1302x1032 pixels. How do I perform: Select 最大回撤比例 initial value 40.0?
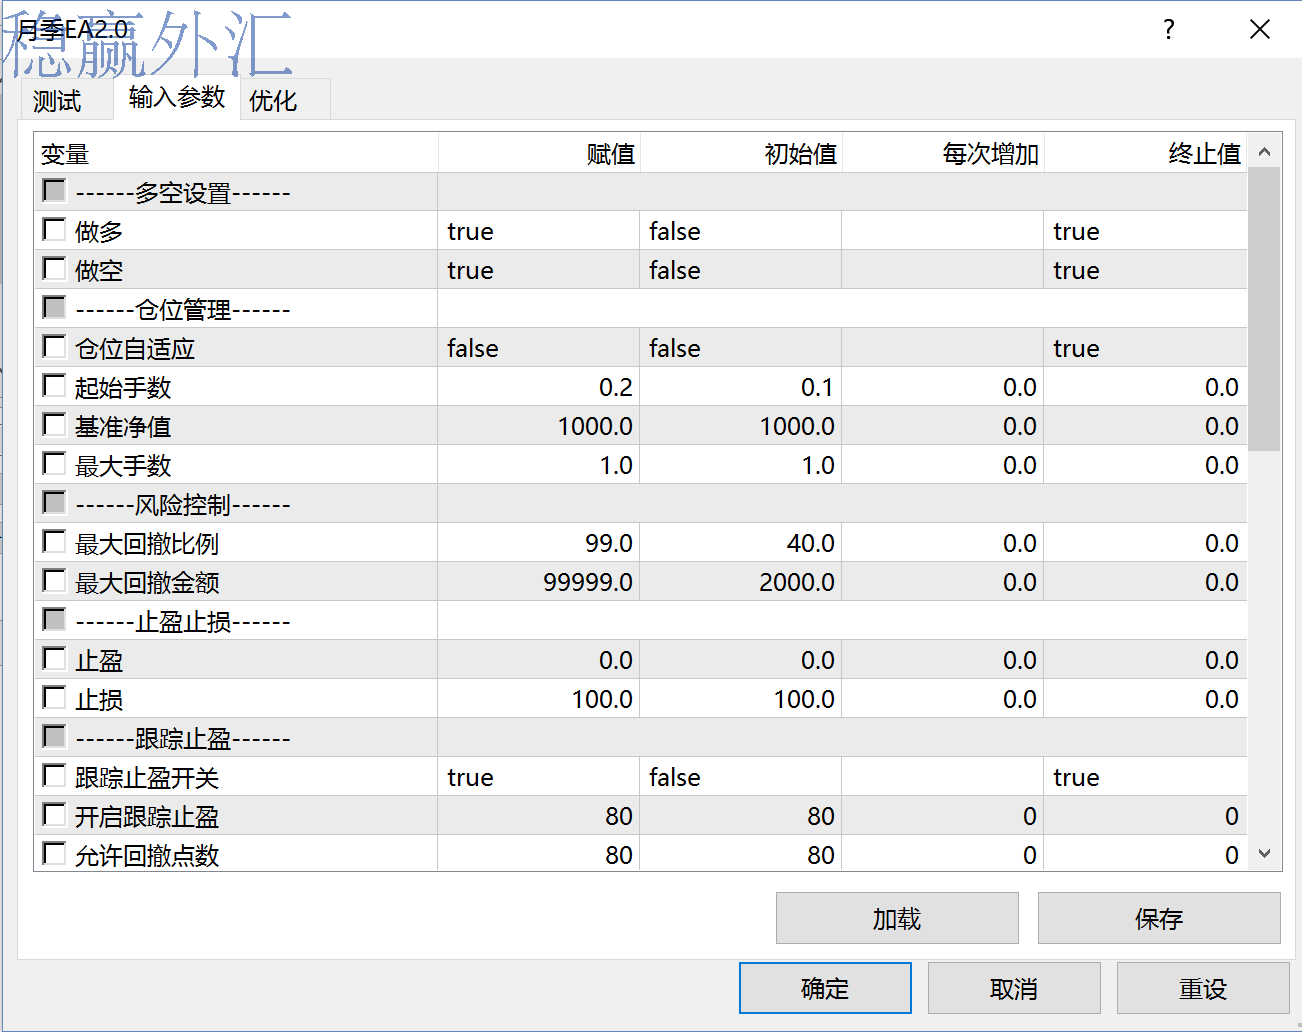point(740,543)
